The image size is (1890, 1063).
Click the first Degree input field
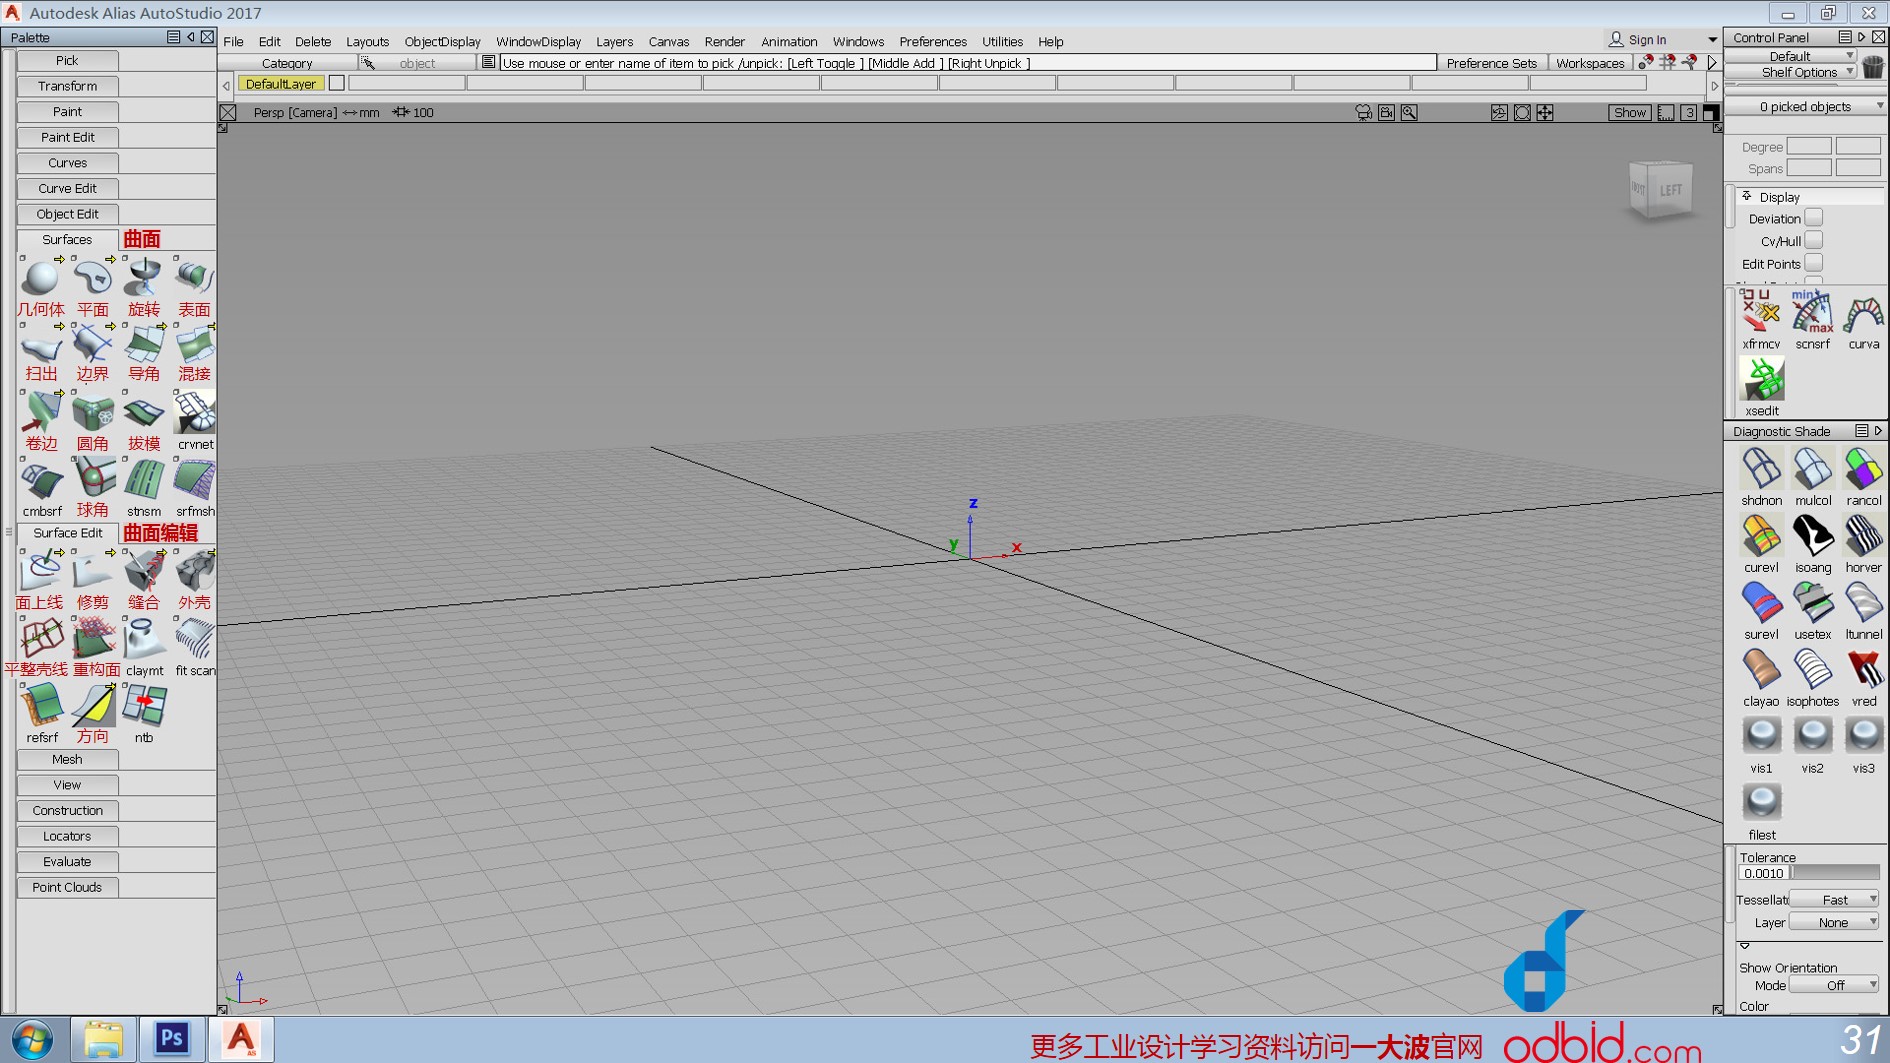point(1808,147)
